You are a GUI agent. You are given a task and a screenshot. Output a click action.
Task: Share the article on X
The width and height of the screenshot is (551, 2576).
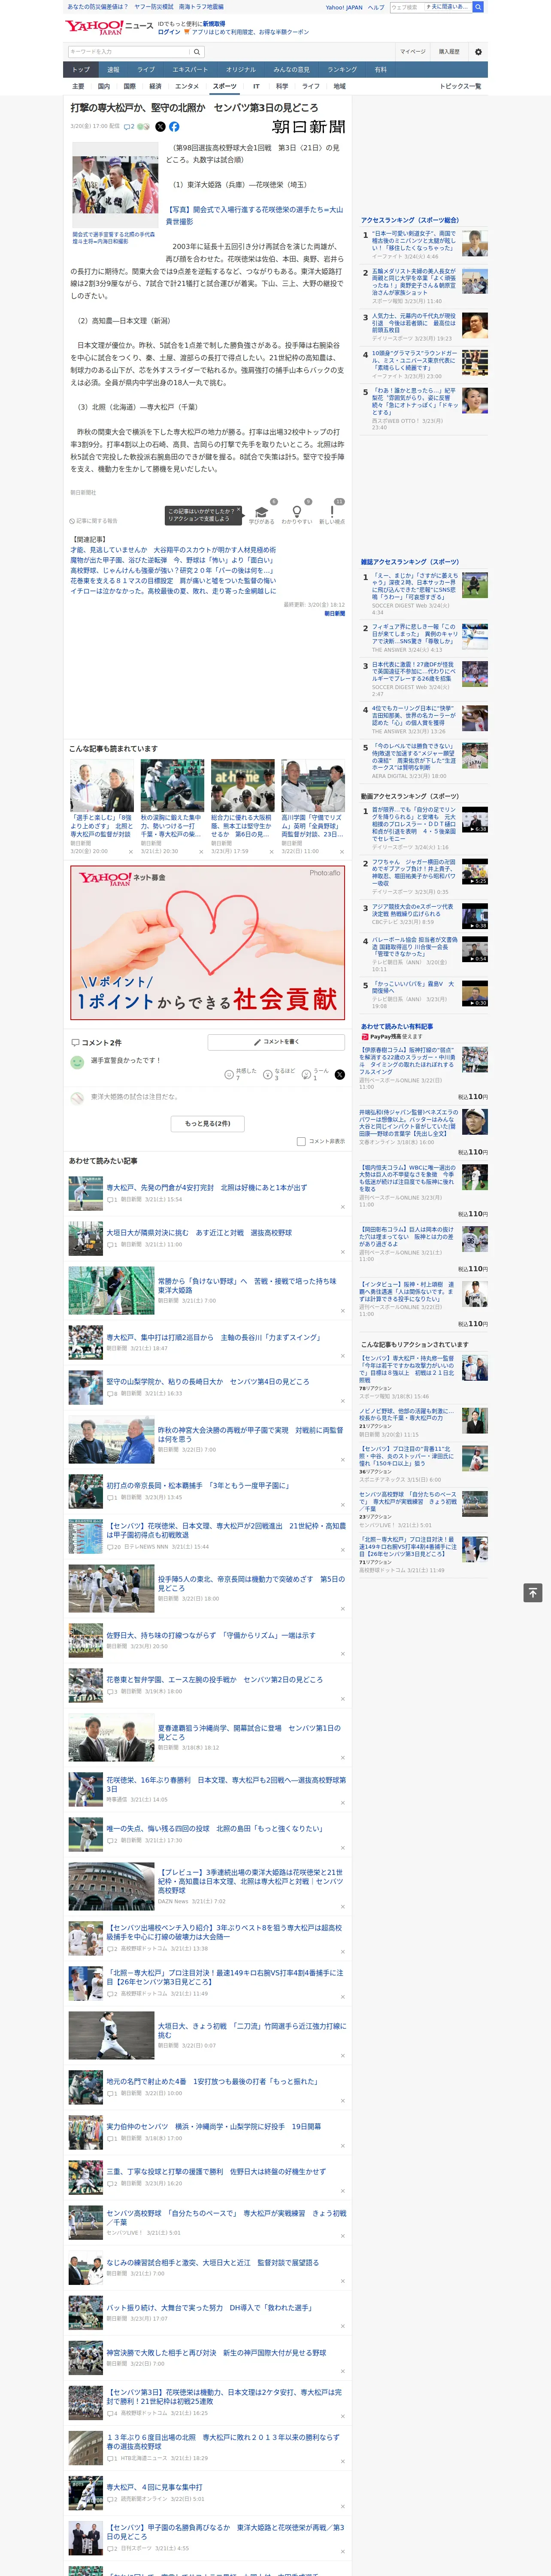[160, 127]
